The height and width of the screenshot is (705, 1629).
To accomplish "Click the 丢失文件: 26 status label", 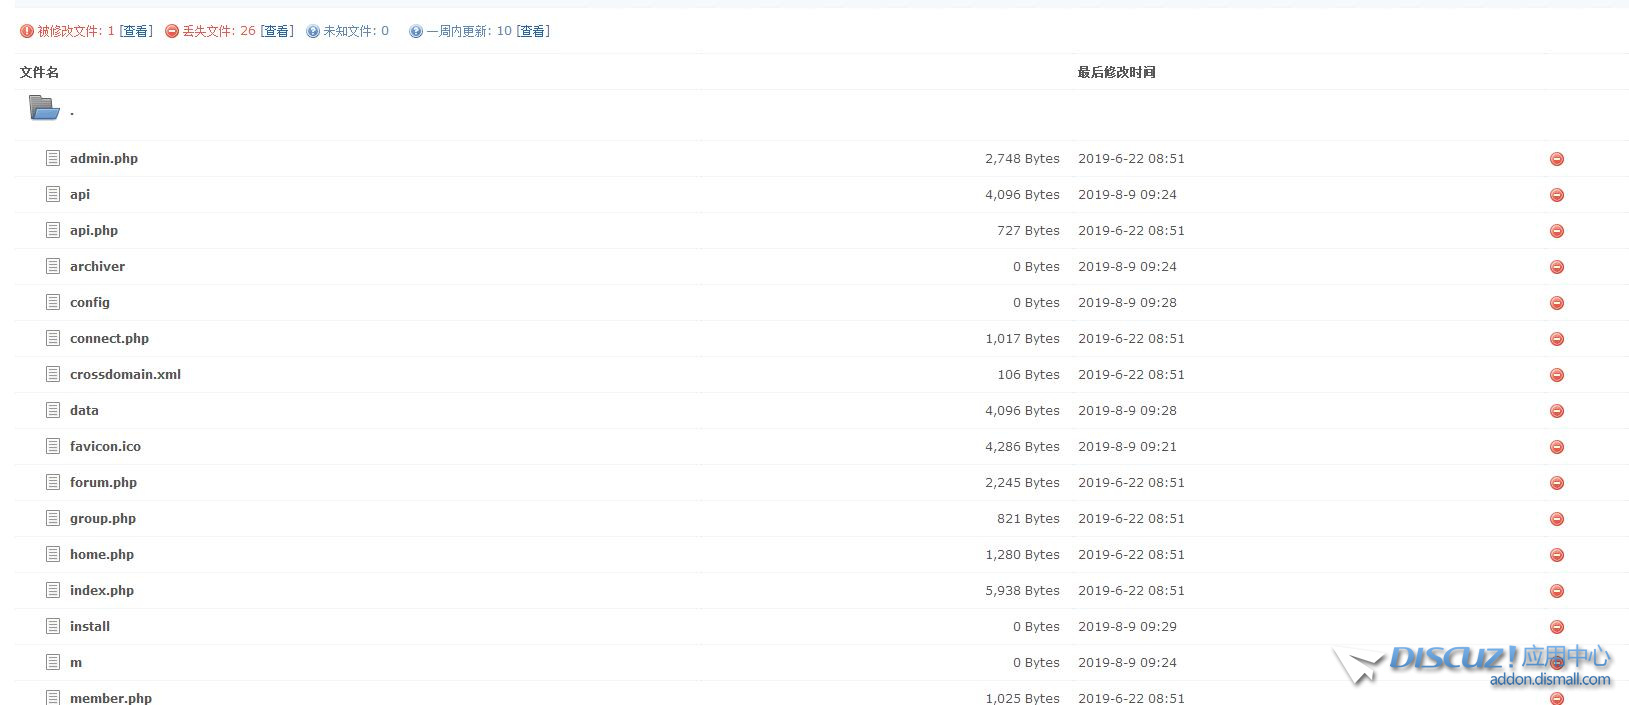I will (219, 31).
